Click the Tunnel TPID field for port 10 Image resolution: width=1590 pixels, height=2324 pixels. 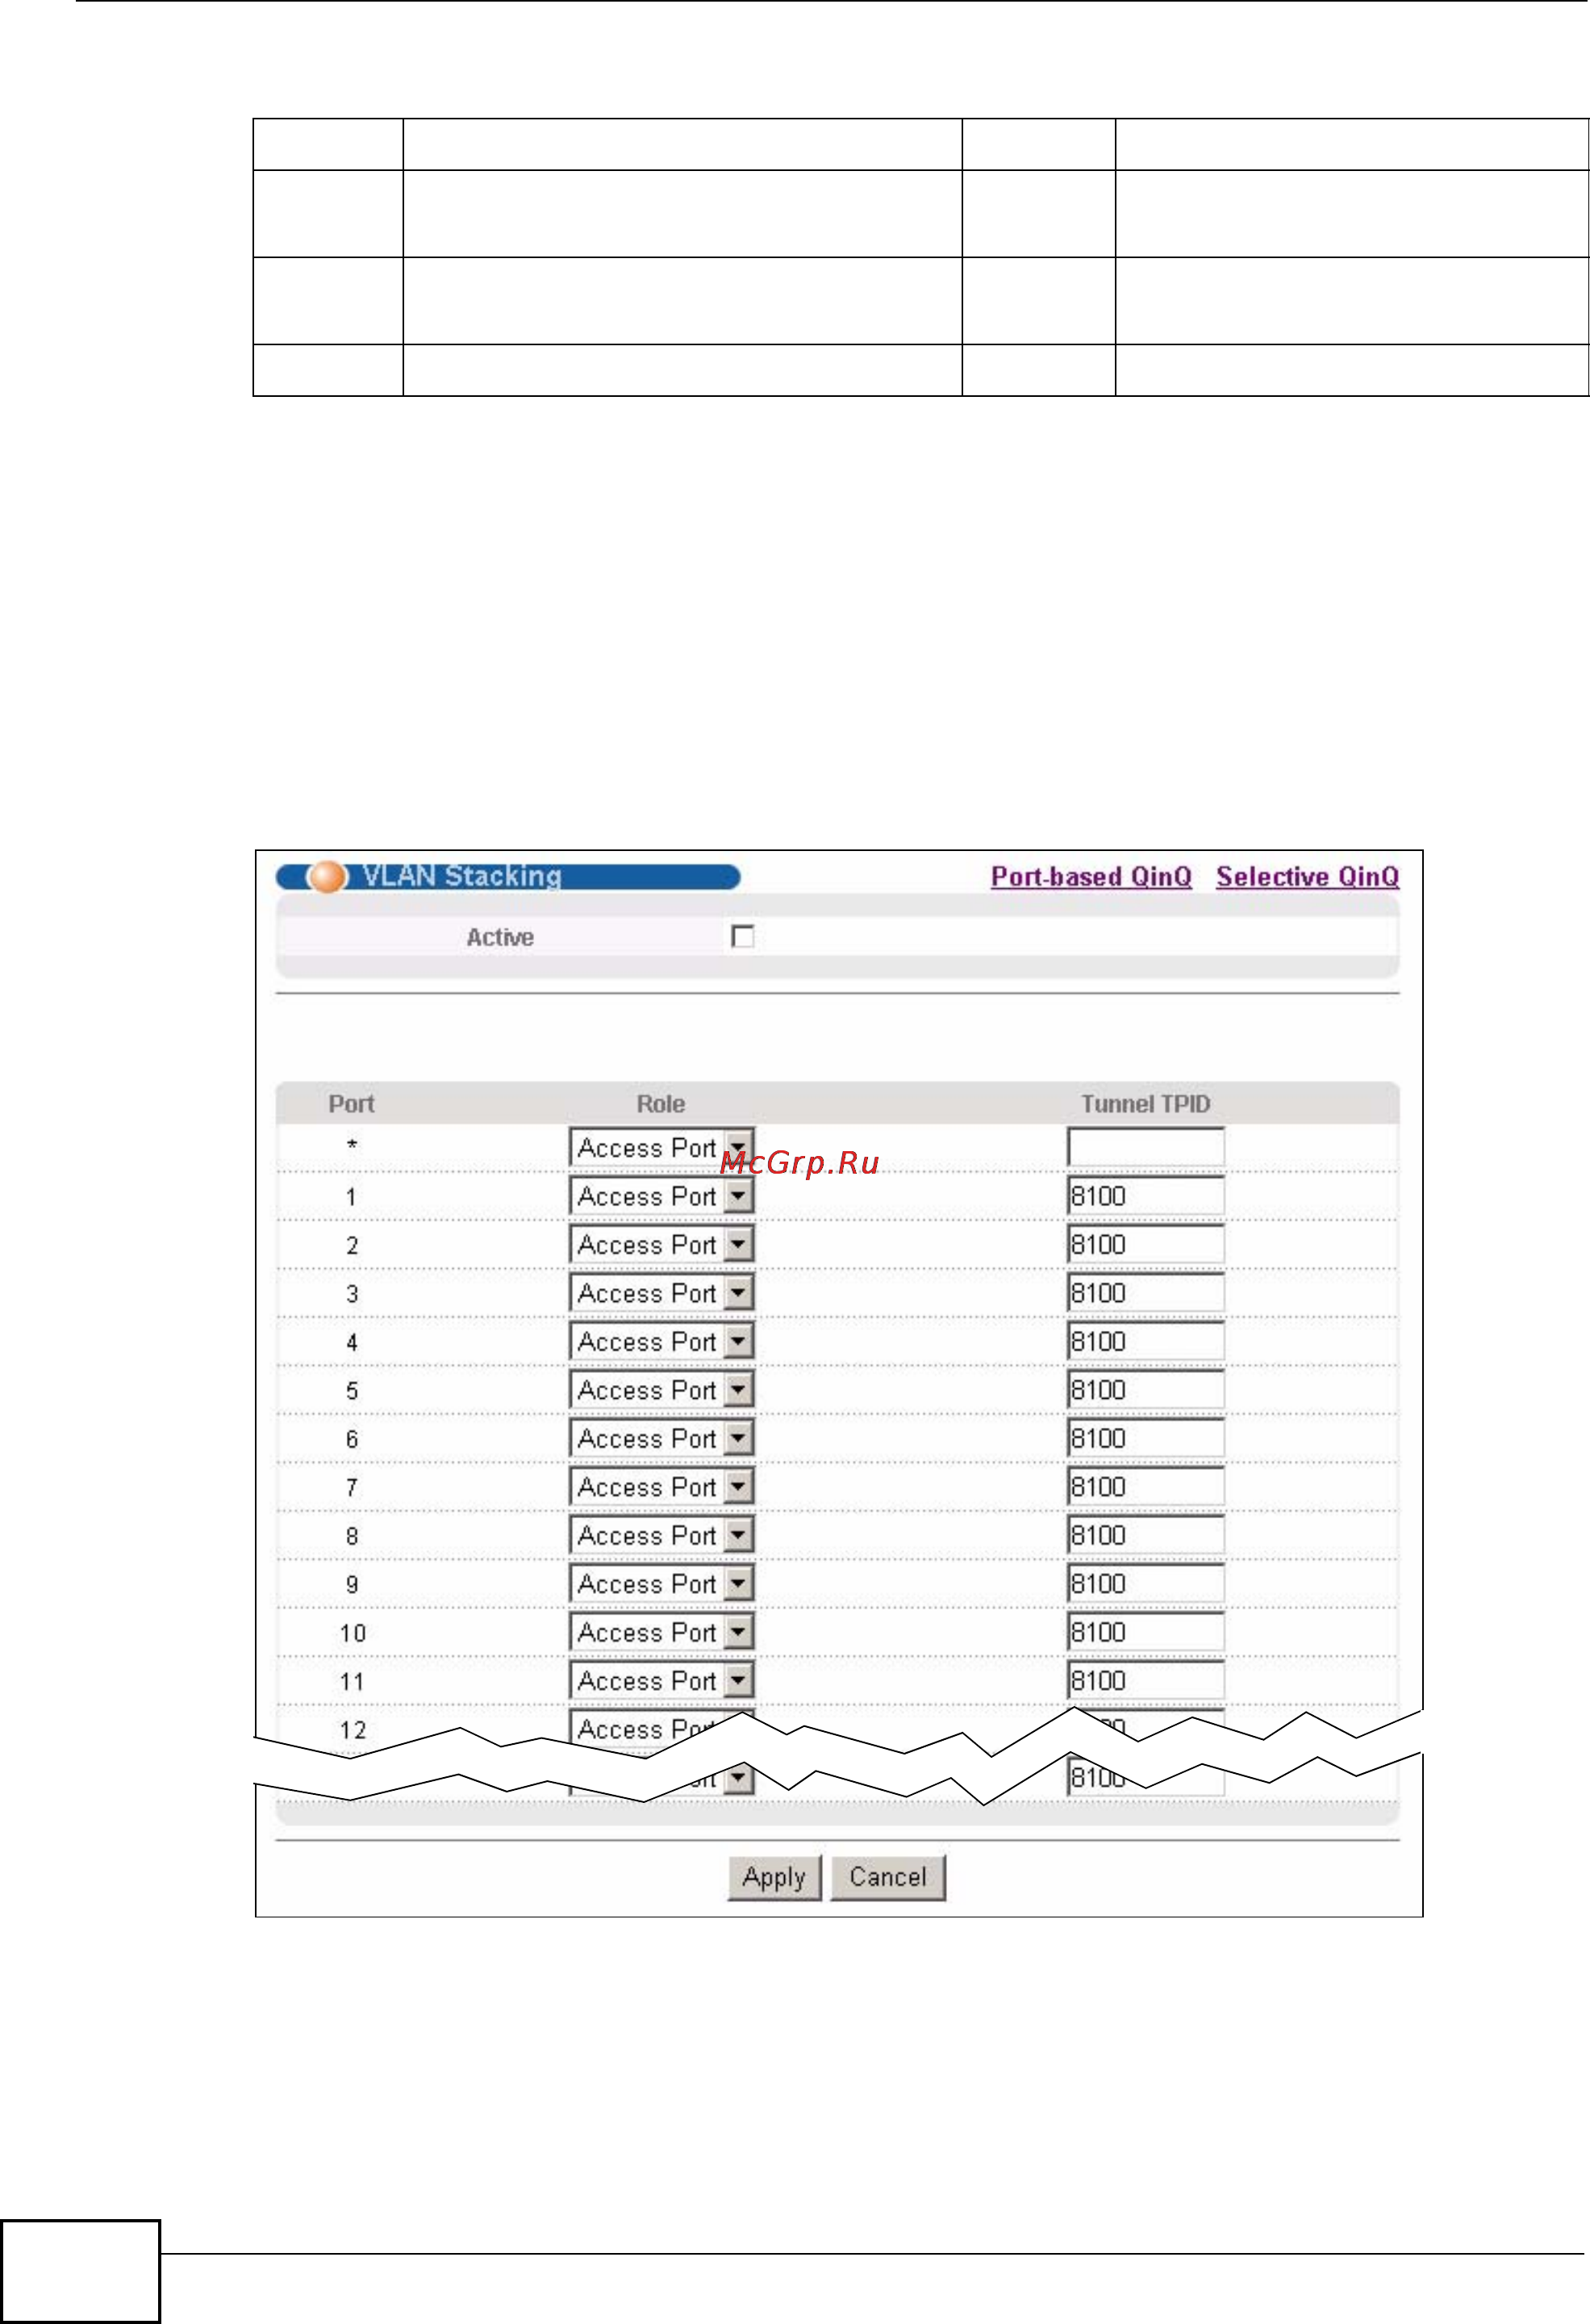coord(1146,1632)
